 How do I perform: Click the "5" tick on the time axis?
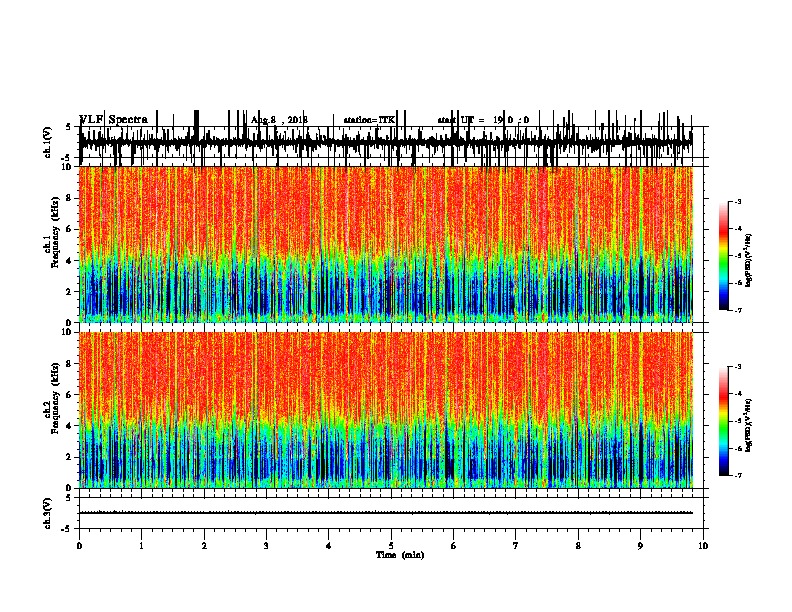coord(391,546)
